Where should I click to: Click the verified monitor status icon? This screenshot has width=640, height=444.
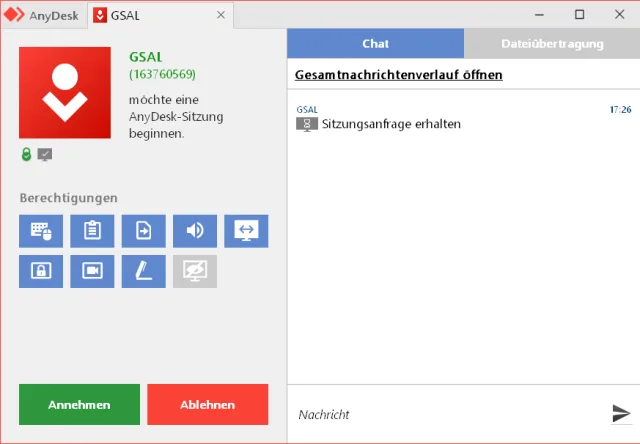pos(45,155)
